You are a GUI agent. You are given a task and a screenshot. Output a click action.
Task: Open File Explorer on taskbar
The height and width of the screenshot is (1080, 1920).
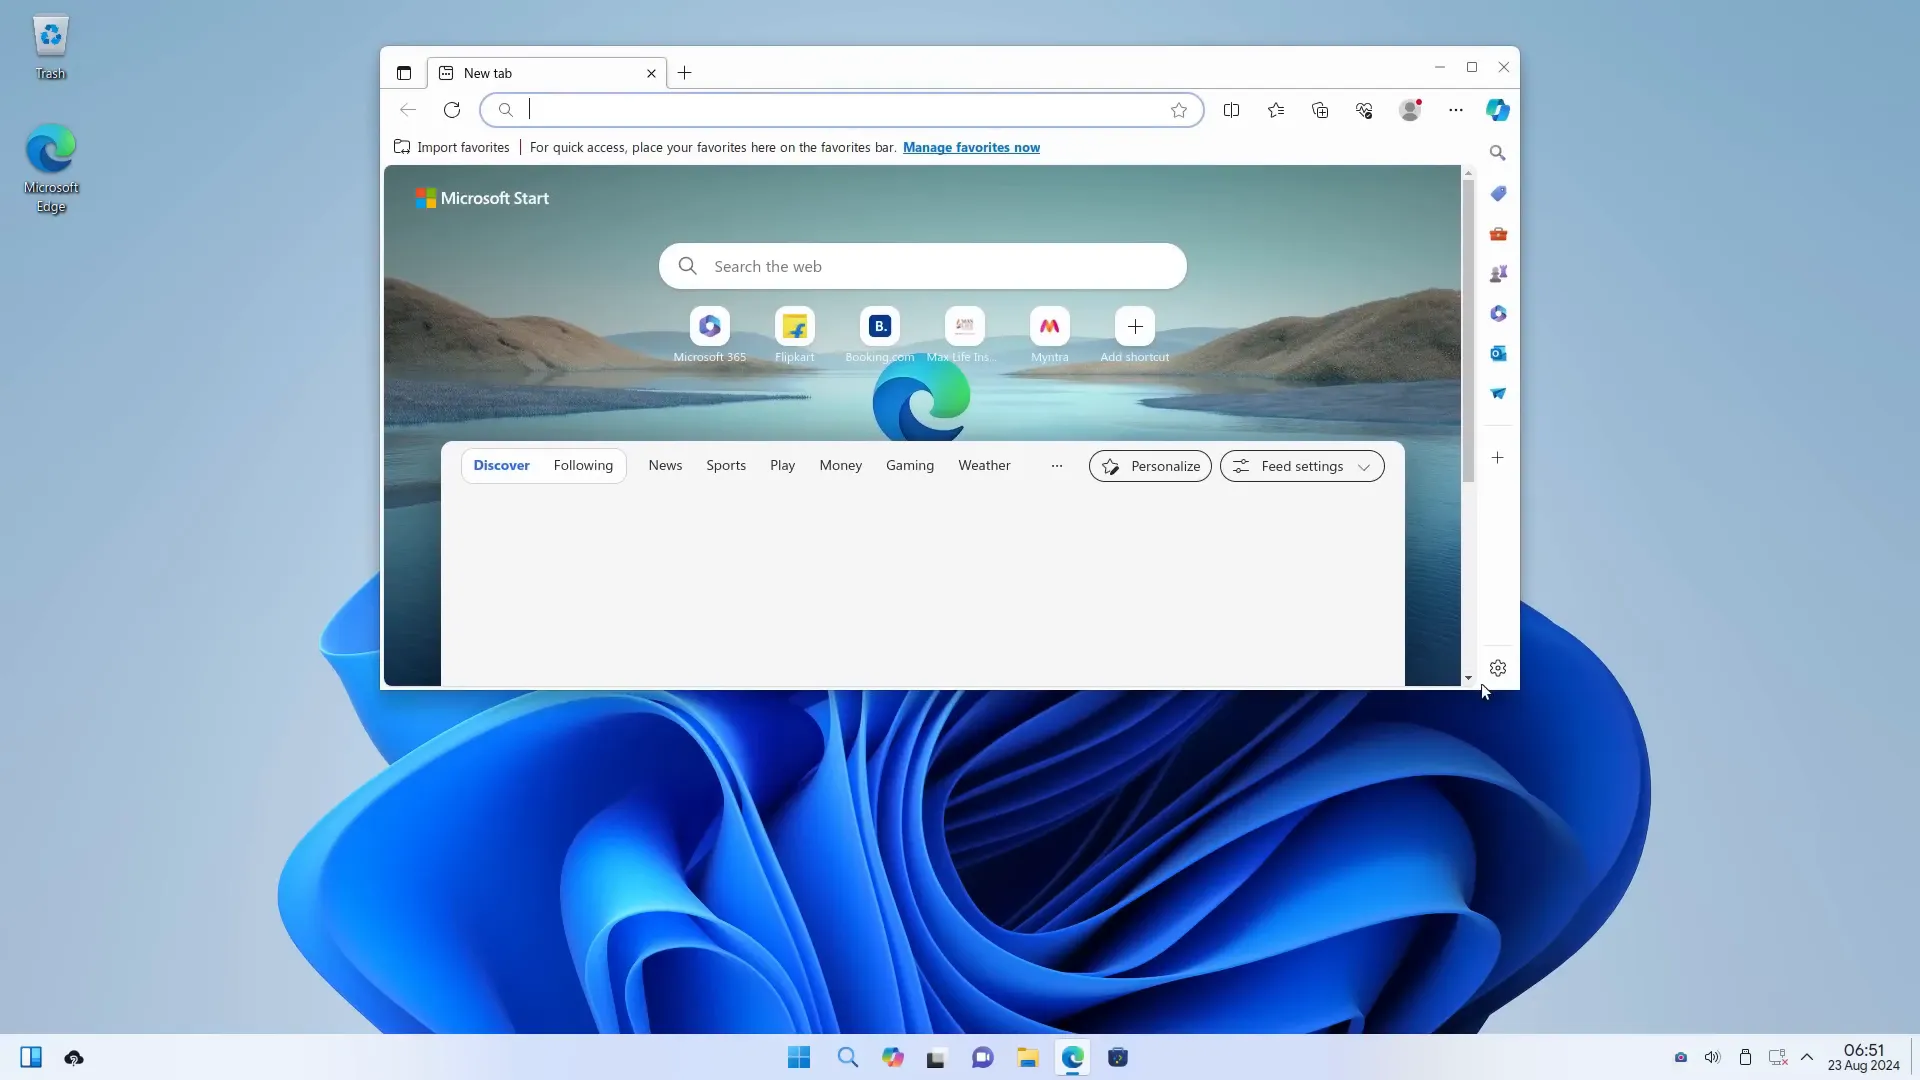point(1027,1057)
